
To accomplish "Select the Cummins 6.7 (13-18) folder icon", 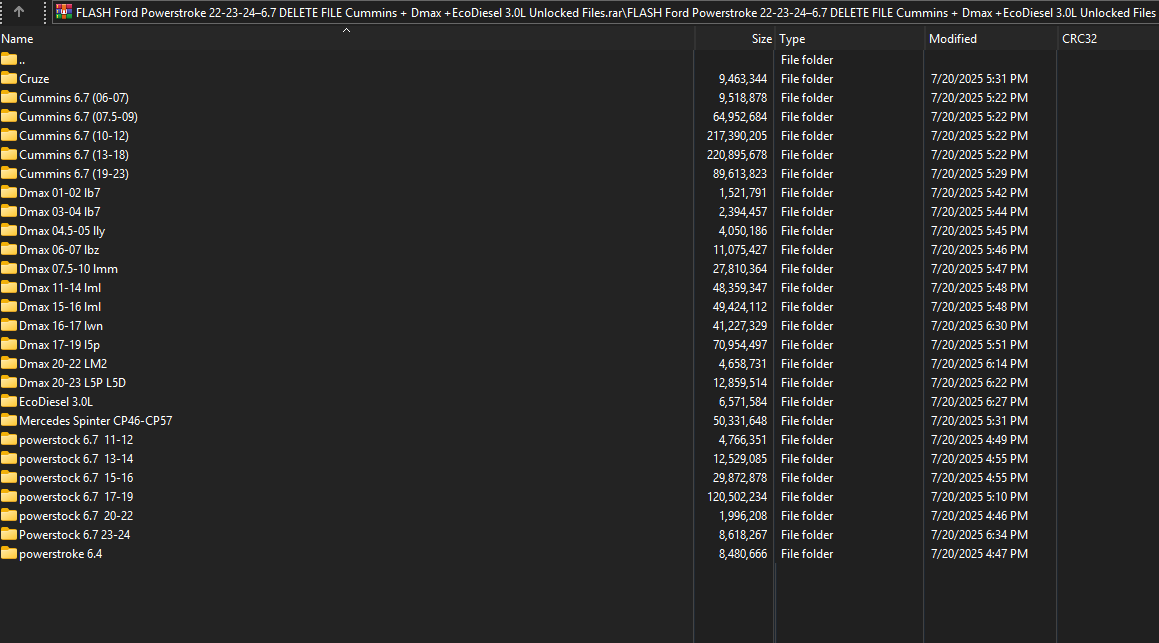I will (x=9, y=154).
